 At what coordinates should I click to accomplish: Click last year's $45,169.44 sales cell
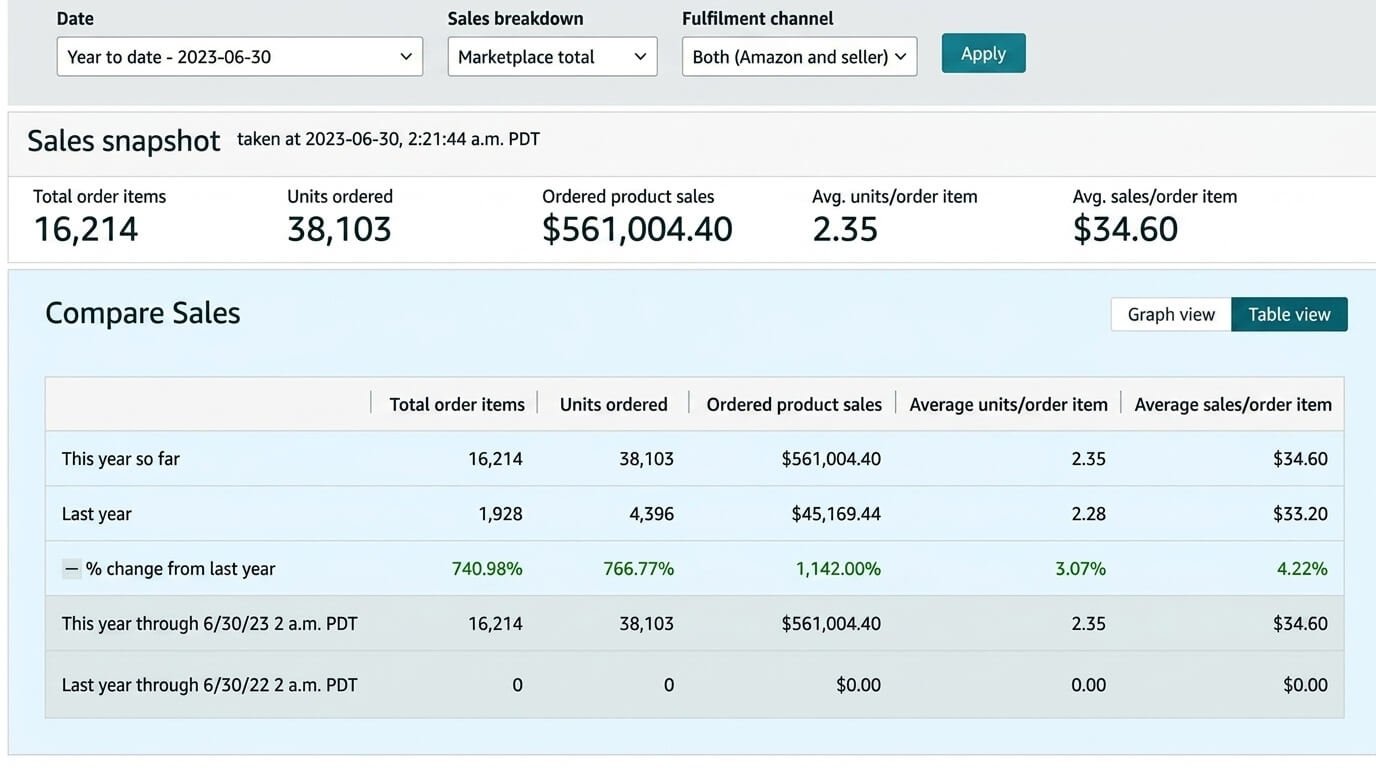click(836, 514)
